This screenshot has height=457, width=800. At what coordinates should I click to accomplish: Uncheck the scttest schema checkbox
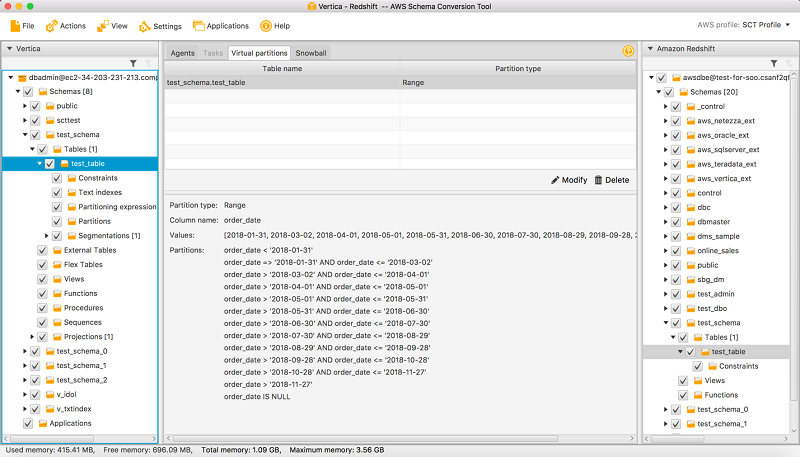pyautogui.click(x=35, y=120)
